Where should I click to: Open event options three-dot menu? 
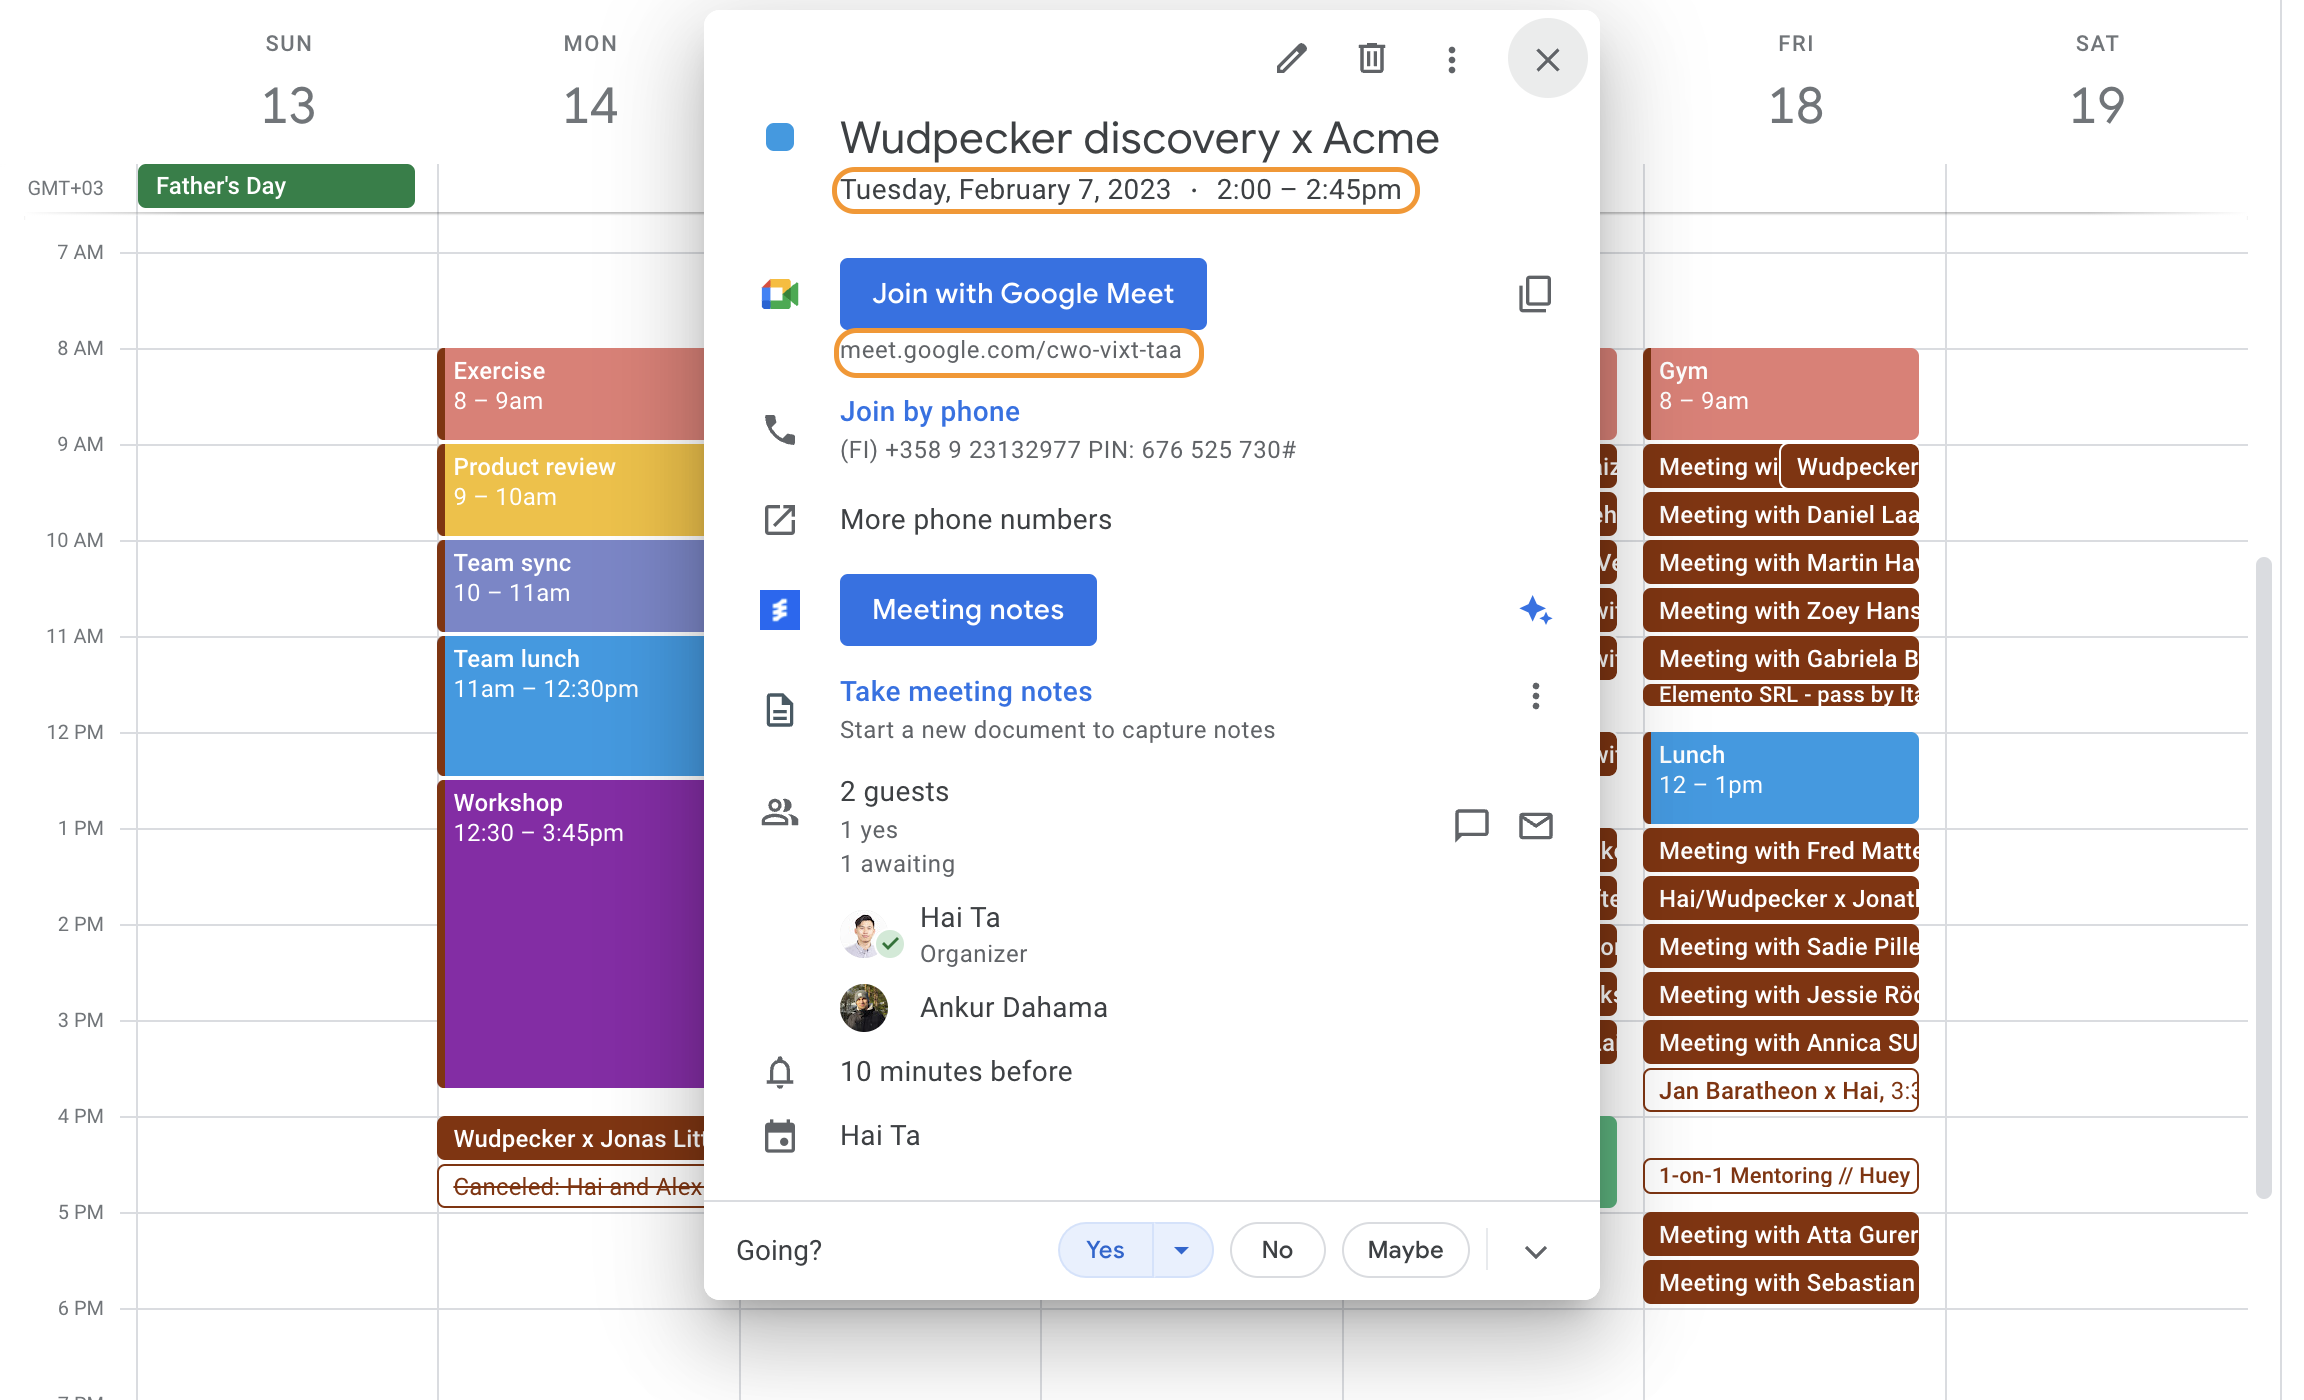tap(1451, 59)
